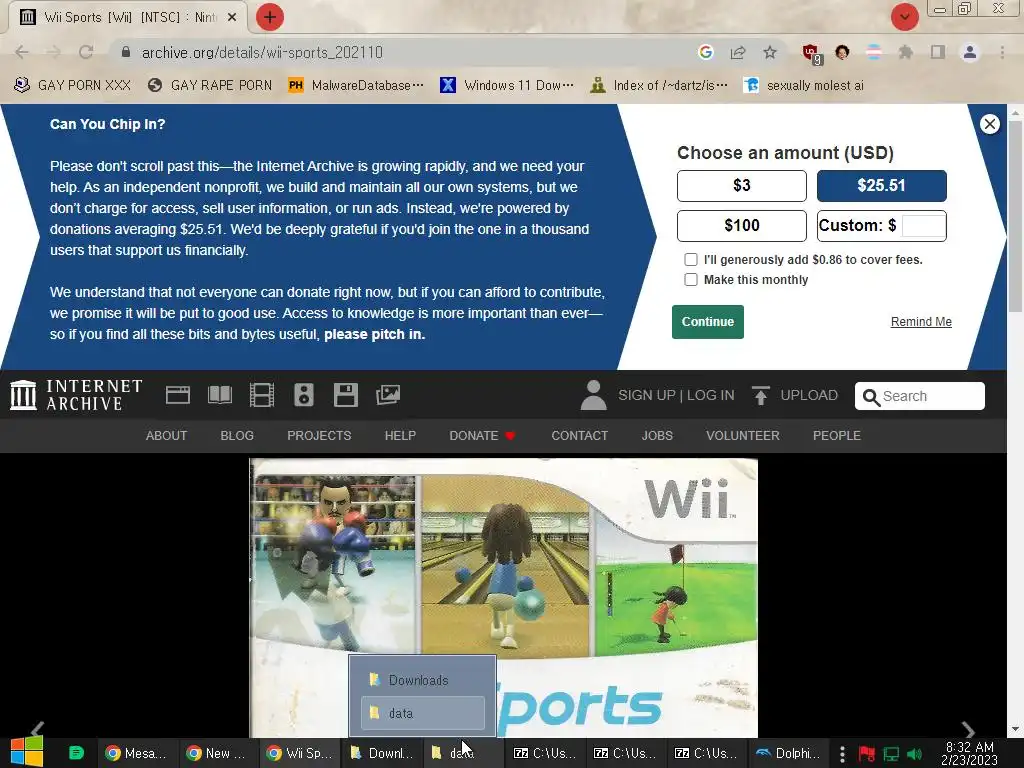Go to previous image with left chevron
This screenshot has width=1024, height=768.
coord(38,729)
